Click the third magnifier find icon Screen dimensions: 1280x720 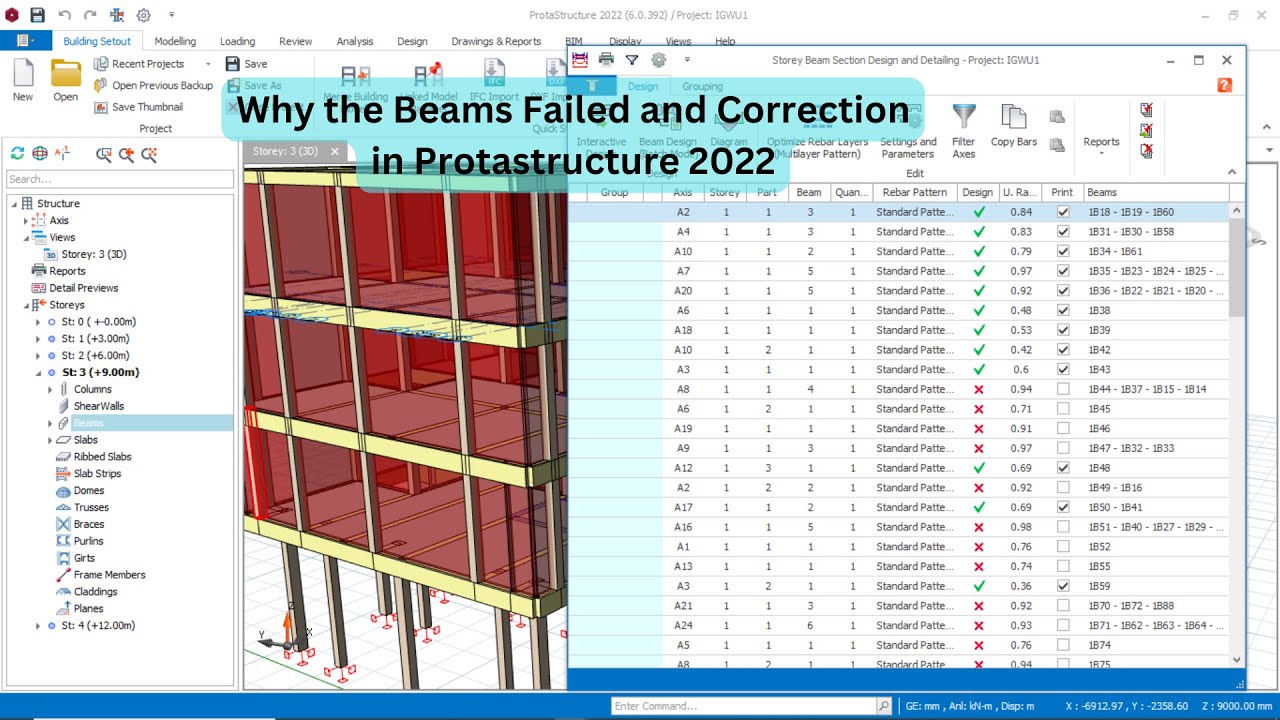tap(149, 154)
